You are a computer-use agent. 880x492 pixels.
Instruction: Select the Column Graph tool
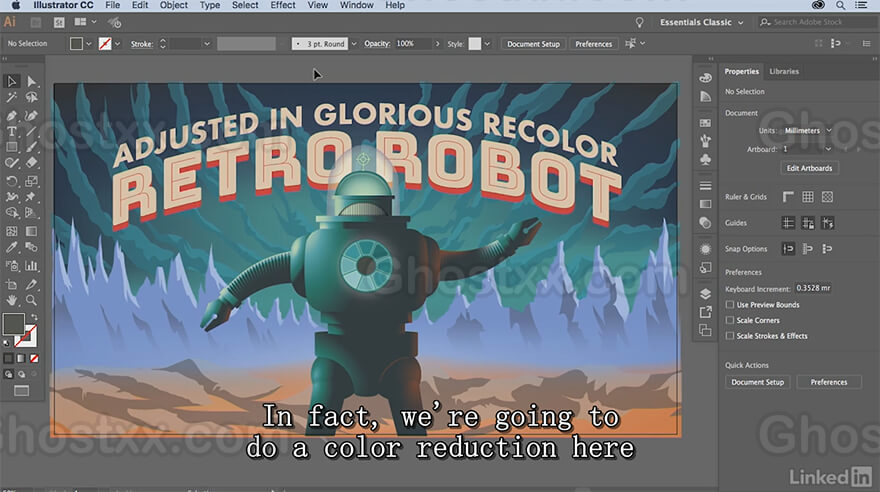coord(31,266)
